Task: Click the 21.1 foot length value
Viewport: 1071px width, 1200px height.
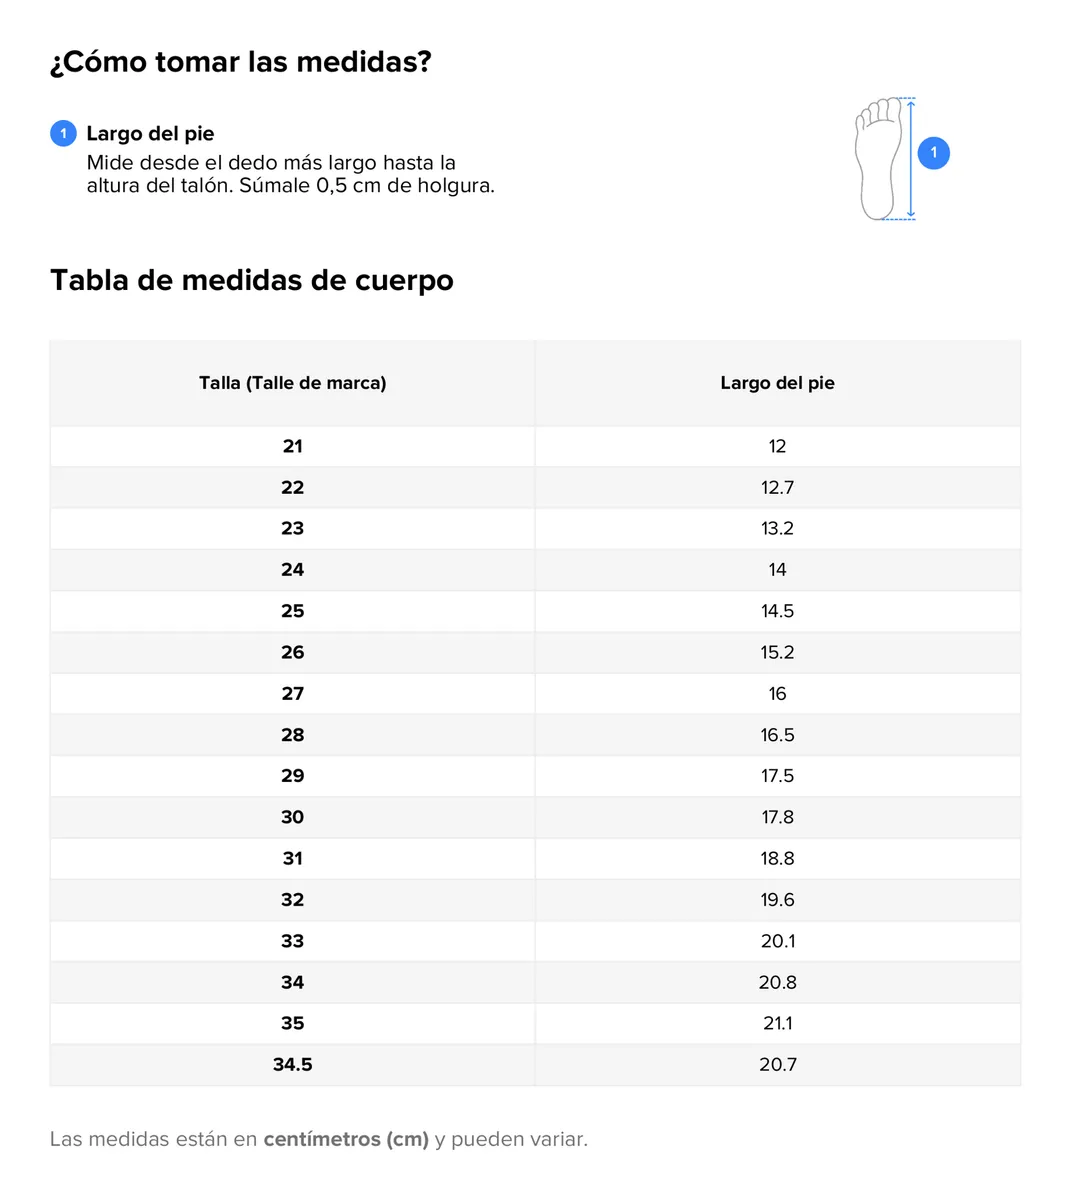Action: pyautogui.click(x=778, y=1023)
